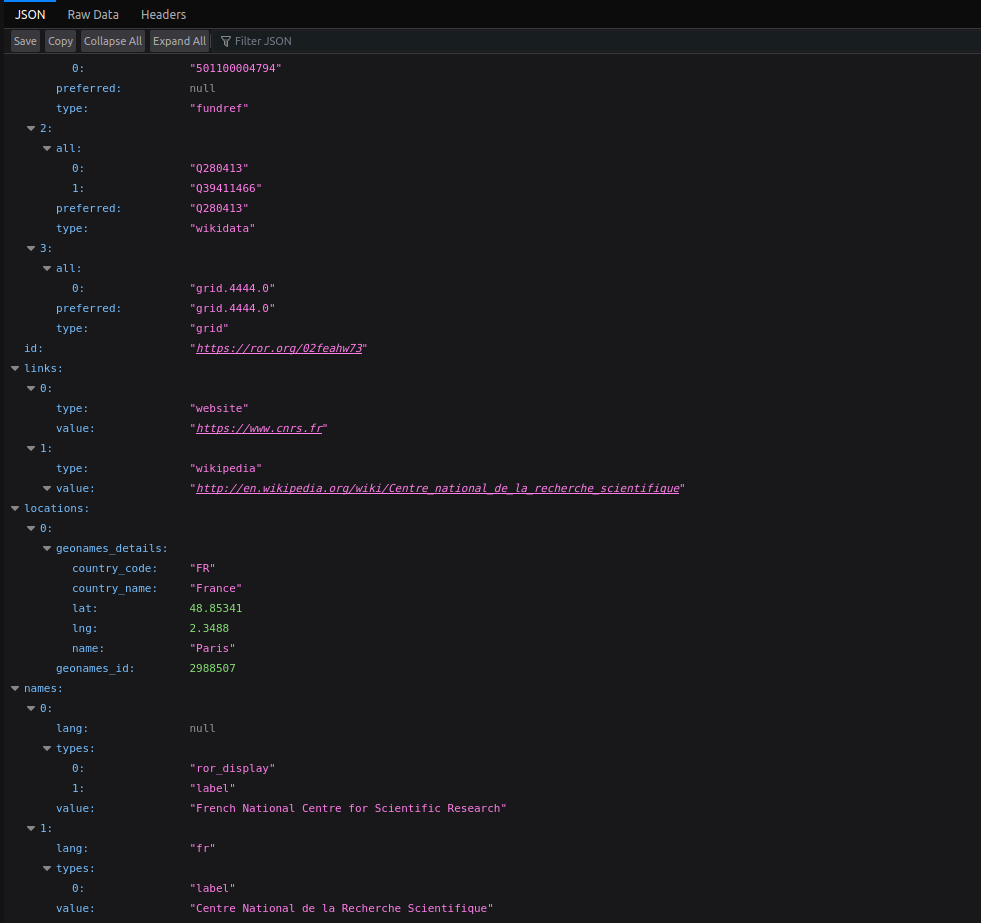Screen dimensions: 981x923
Task: Click the Expand All button
Action: coord(179,41)
